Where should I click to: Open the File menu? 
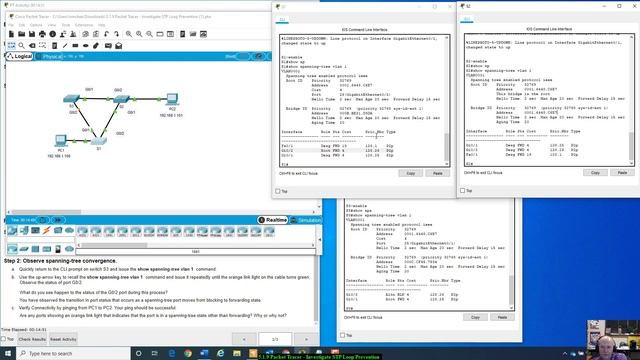[11, 25]
